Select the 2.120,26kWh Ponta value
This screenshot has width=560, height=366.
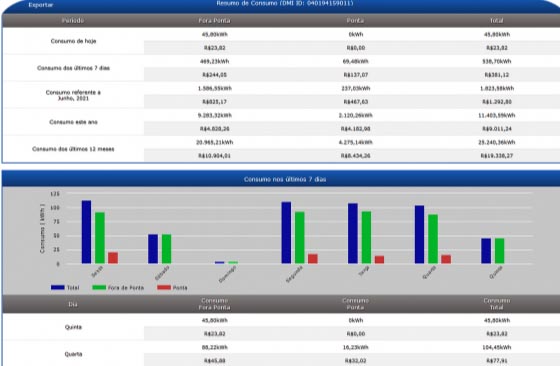356,115
